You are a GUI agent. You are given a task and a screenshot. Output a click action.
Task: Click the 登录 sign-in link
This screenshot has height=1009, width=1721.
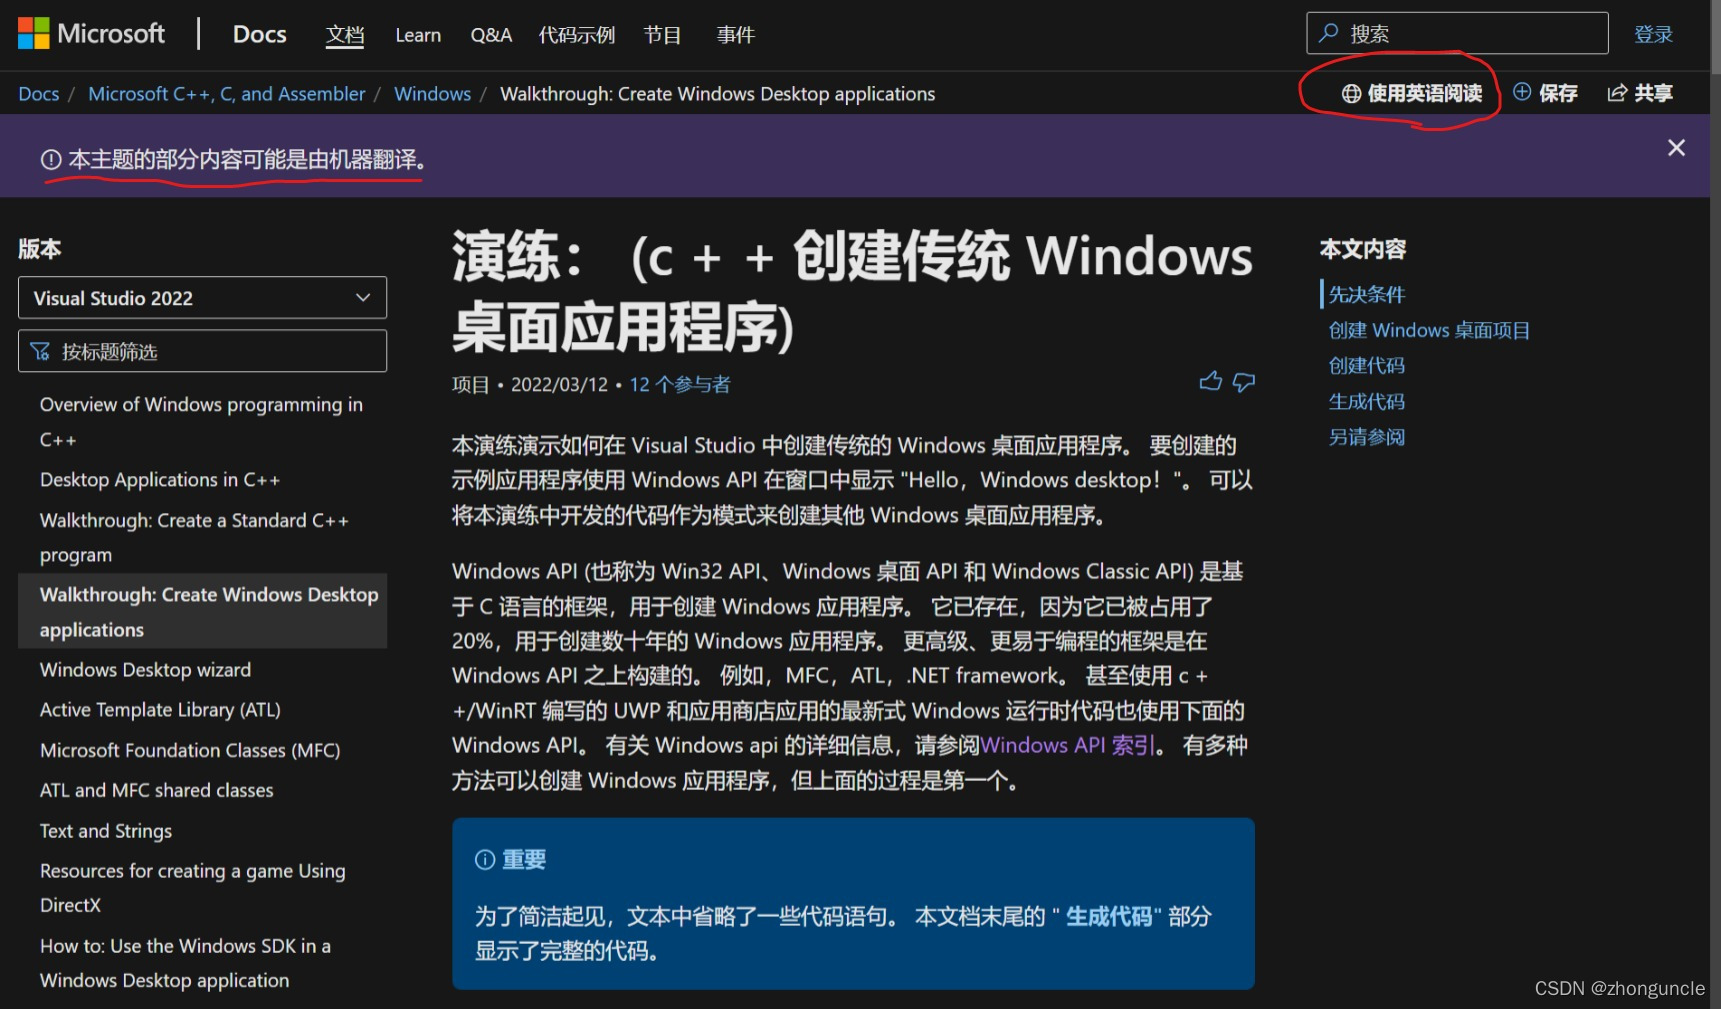tap(1653, 34)
